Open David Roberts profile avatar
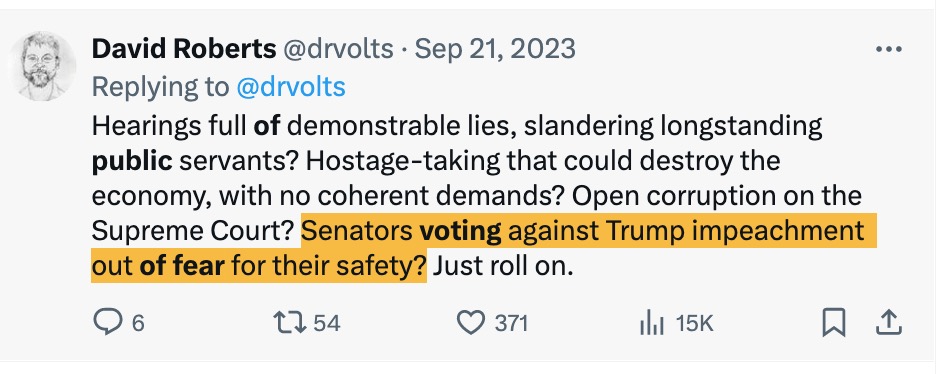Image resolution: width=948 pixels, height=374 pixels. (x=42, y=65)
